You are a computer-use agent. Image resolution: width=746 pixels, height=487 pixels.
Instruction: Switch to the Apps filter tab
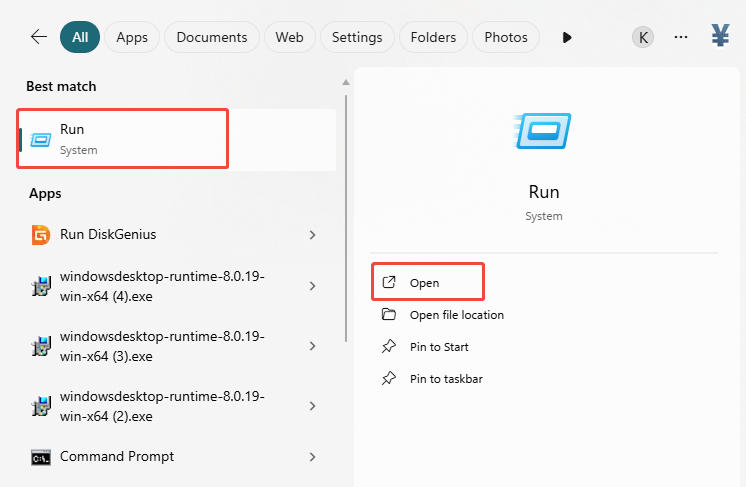(x=132, y=37)
